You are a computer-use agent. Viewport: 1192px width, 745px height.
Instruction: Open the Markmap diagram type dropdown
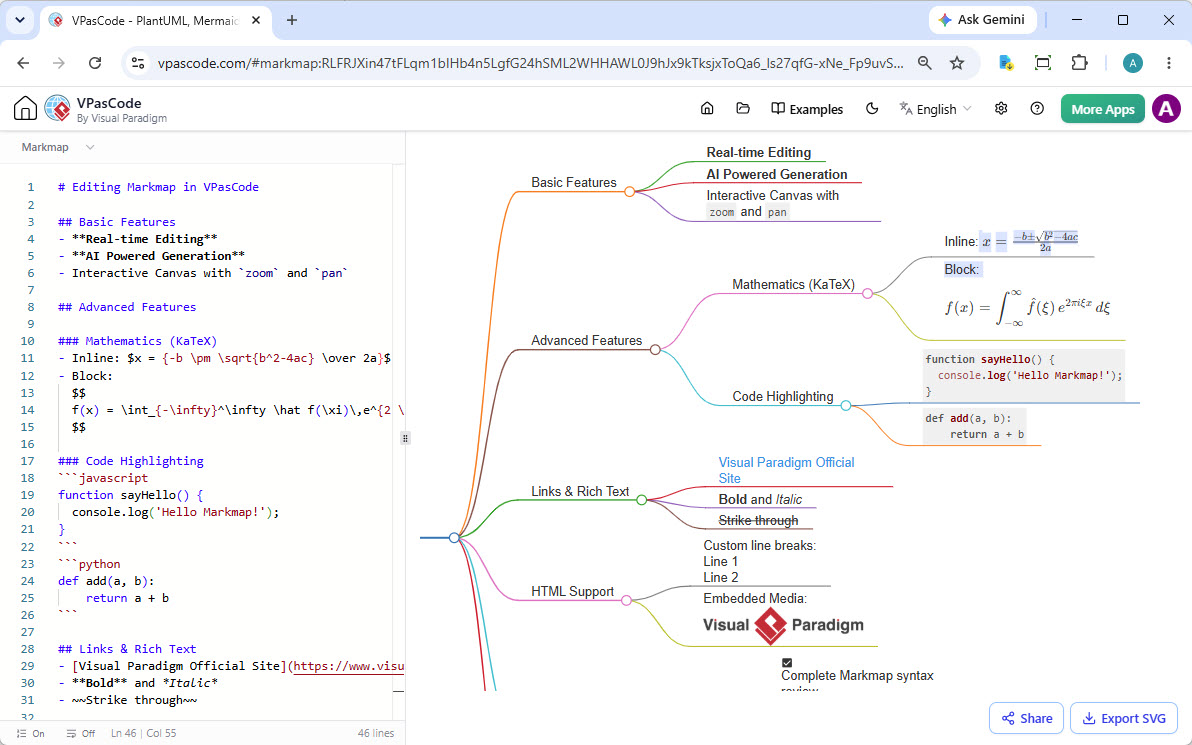[x=58, y=147]
